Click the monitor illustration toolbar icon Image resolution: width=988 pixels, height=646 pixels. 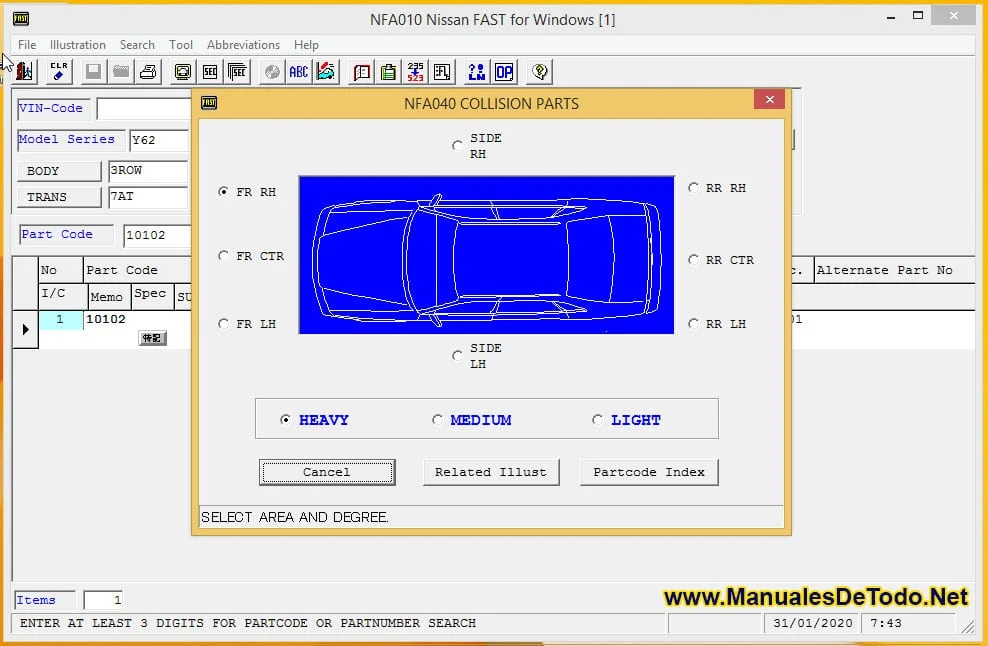183,72
